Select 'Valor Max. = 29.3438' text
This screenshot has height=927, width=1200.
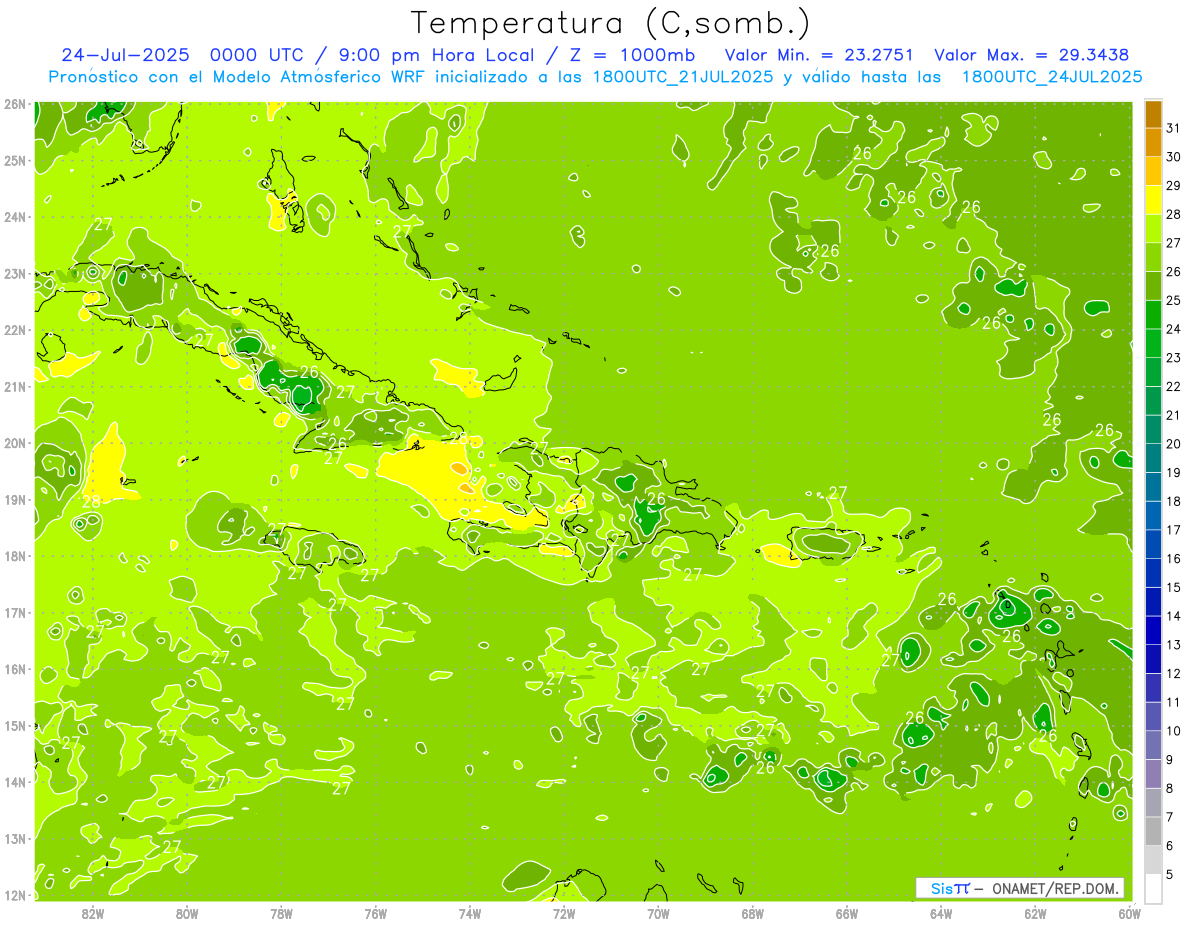(x=1033, y=55)
